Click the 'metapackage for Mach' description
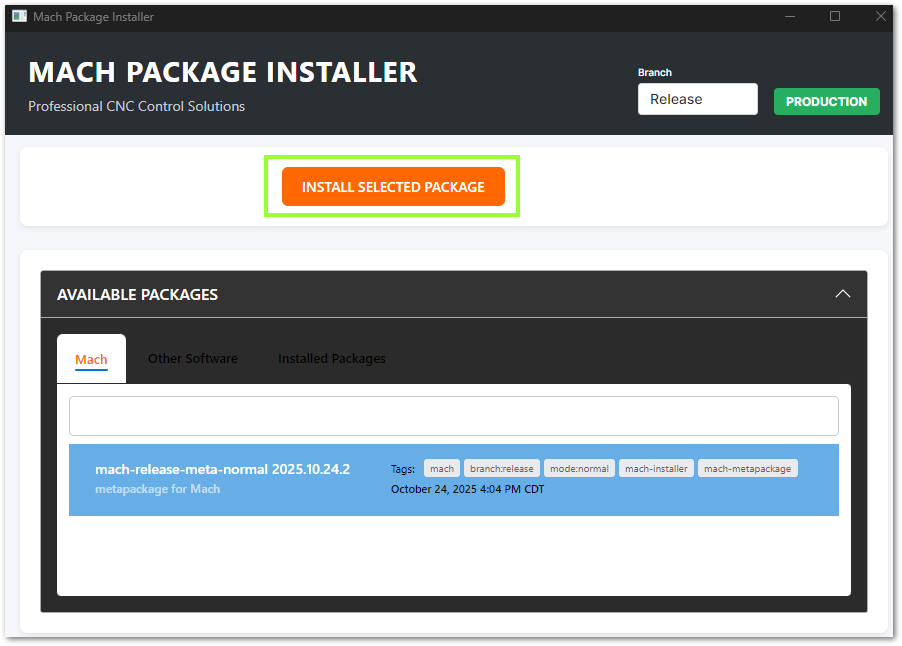Screen dimensions: 902x646 point(158,489)
